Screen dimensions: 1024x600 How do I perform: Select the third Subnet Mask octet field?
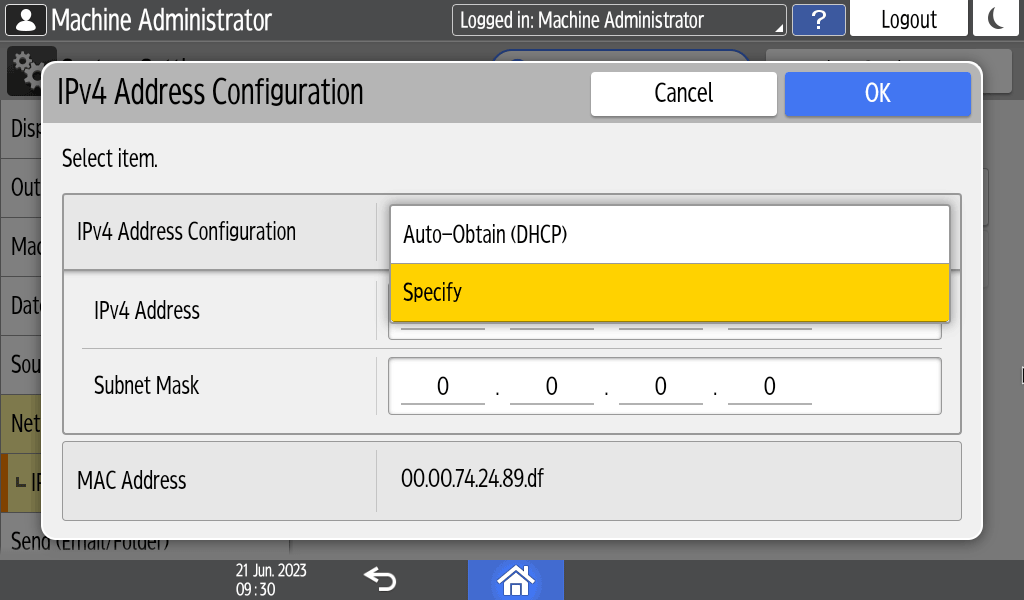point(661,386)
